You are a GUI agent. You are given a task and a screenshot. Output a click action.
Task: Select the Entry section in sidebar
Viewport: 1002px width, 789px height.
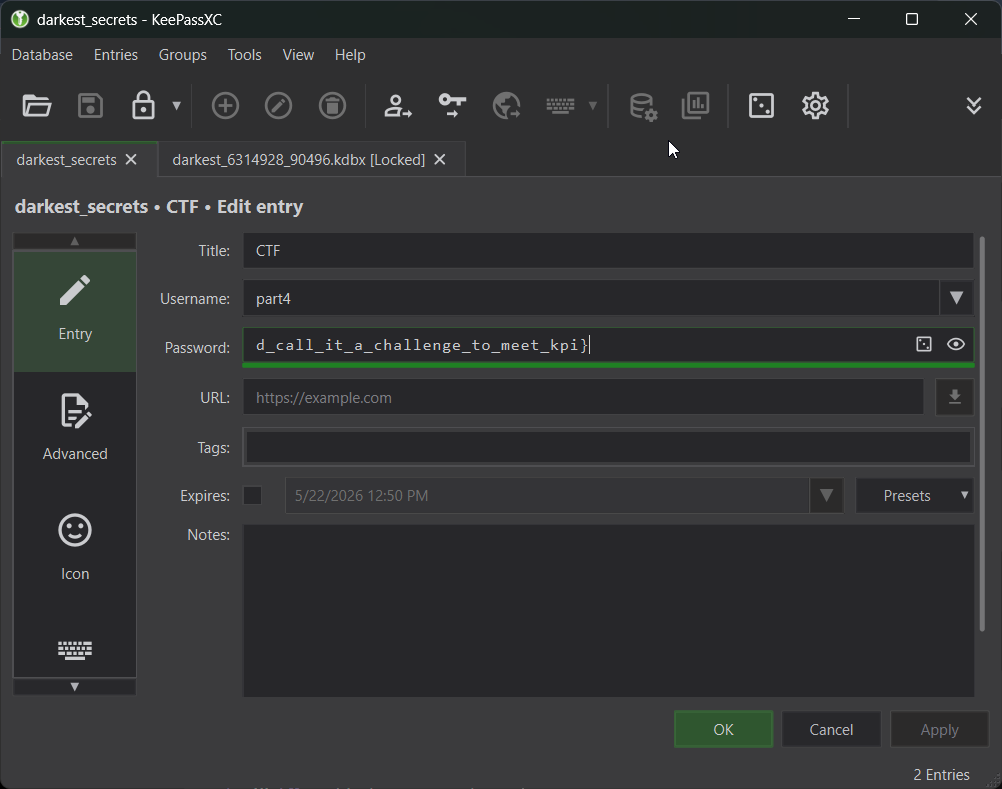pos(75,310)
